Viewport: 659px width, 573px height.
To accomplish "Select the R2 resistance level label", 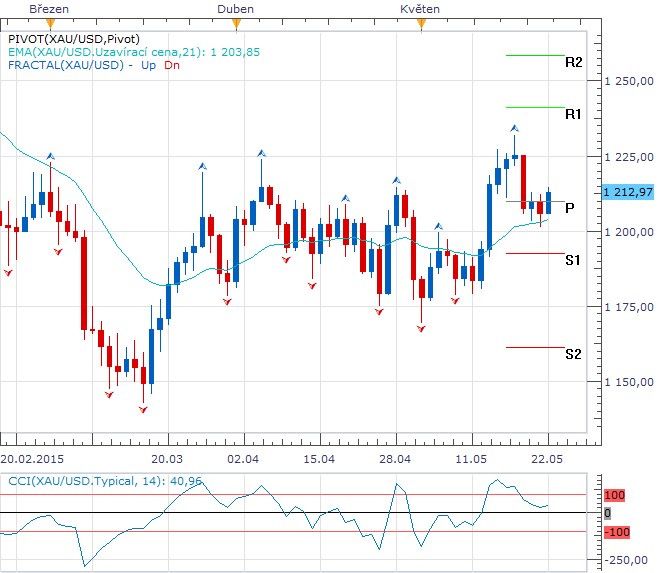I will 573,62.
